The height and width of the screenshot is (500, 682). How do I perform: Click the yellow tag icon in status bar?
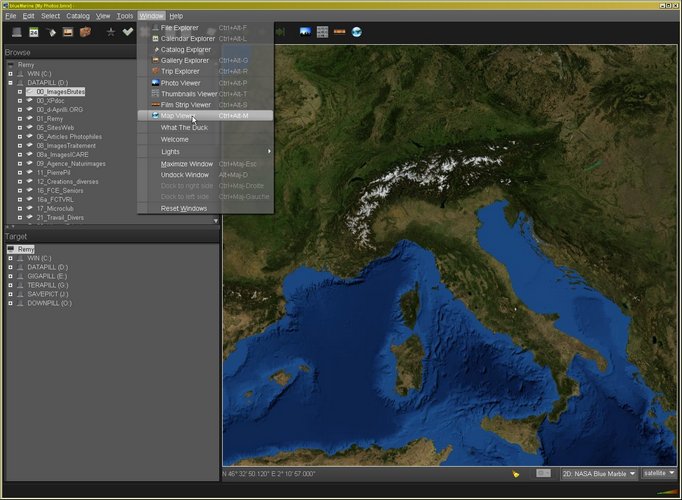[x=516, y=473]
